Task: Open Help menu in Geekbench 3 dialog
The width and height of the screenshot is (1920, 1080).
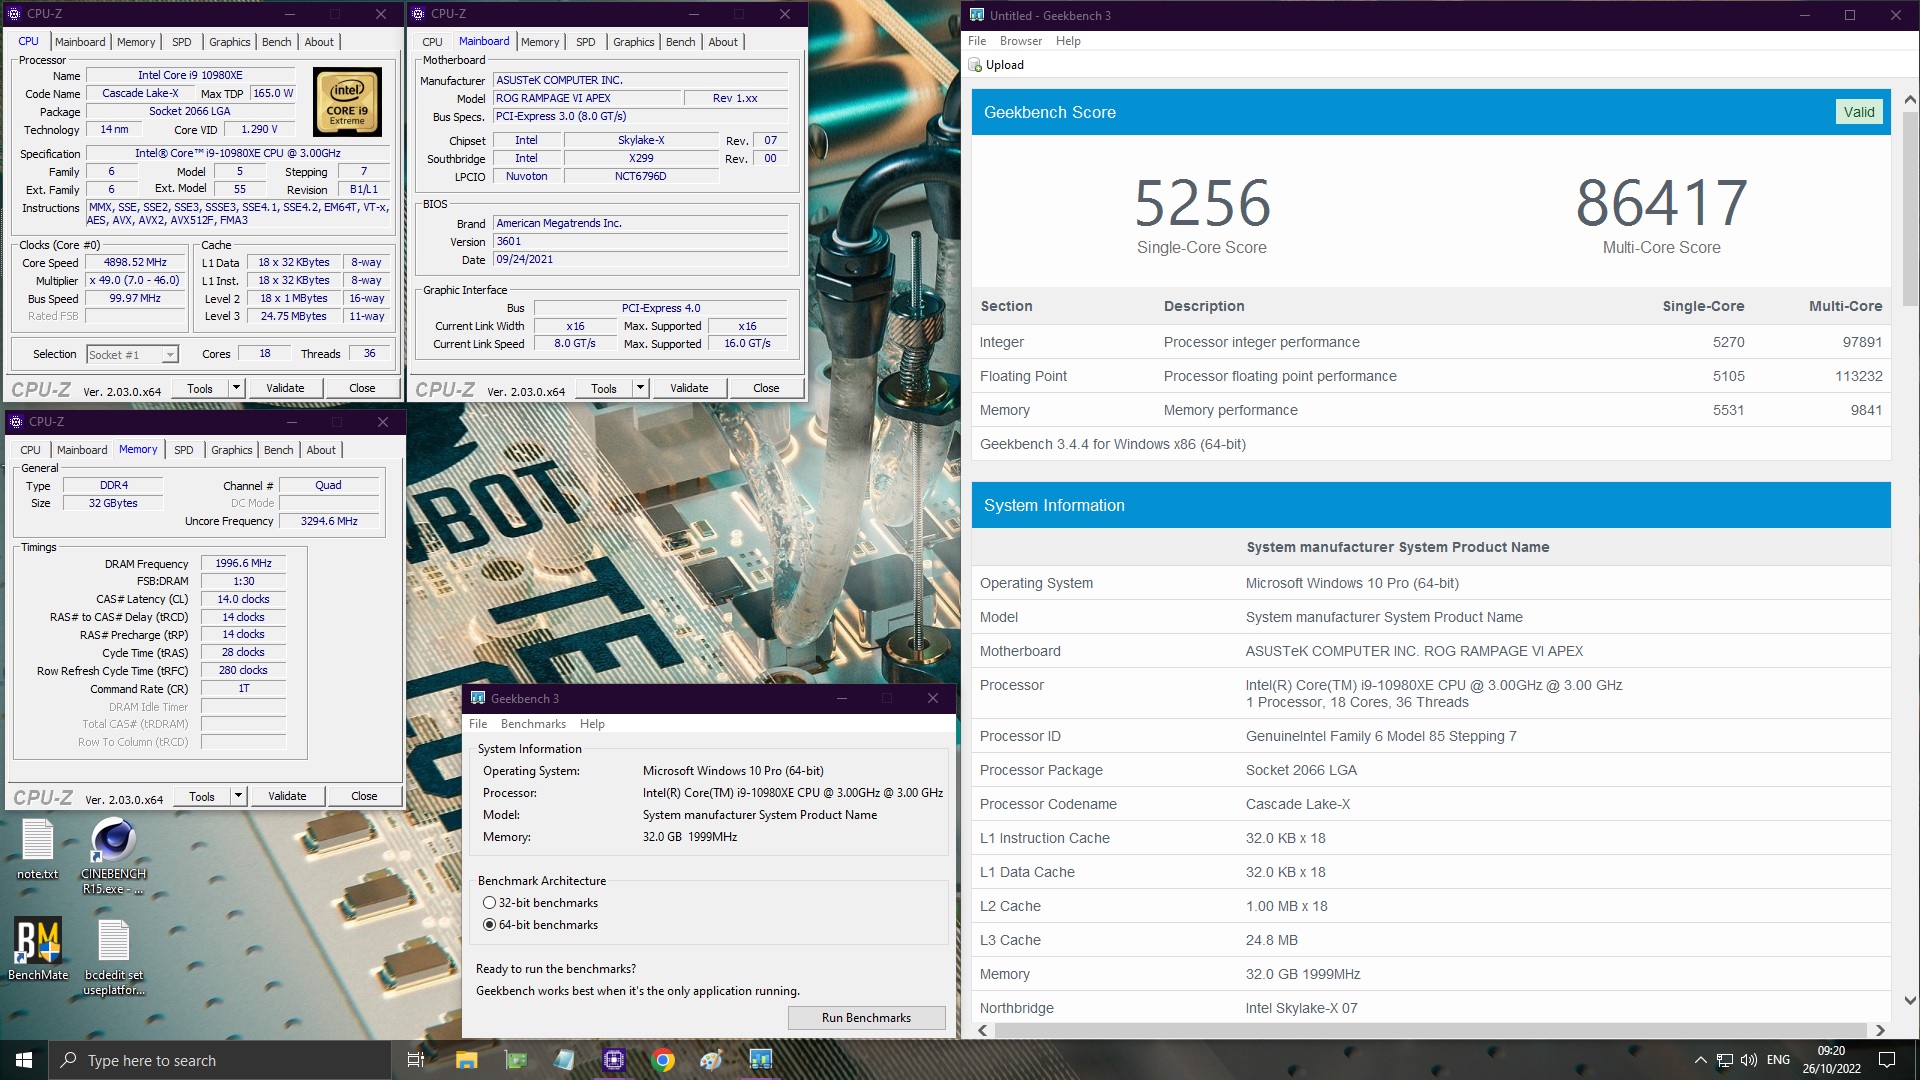Action: (x=592, y=724)
